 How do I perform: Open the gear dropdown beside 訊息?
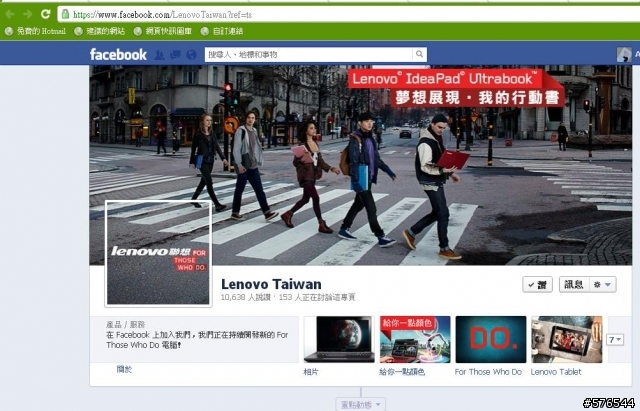pyautogui.click(x=602, y=284)
